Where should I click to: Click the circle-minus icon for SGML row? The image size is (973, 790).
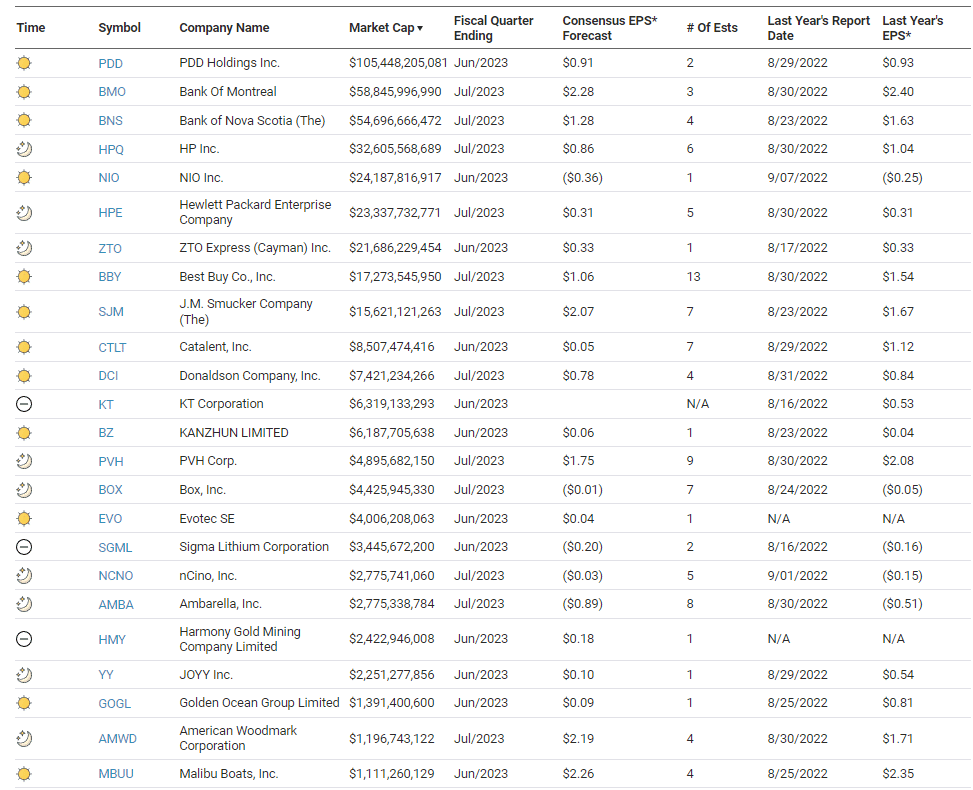tap(25, 547)
